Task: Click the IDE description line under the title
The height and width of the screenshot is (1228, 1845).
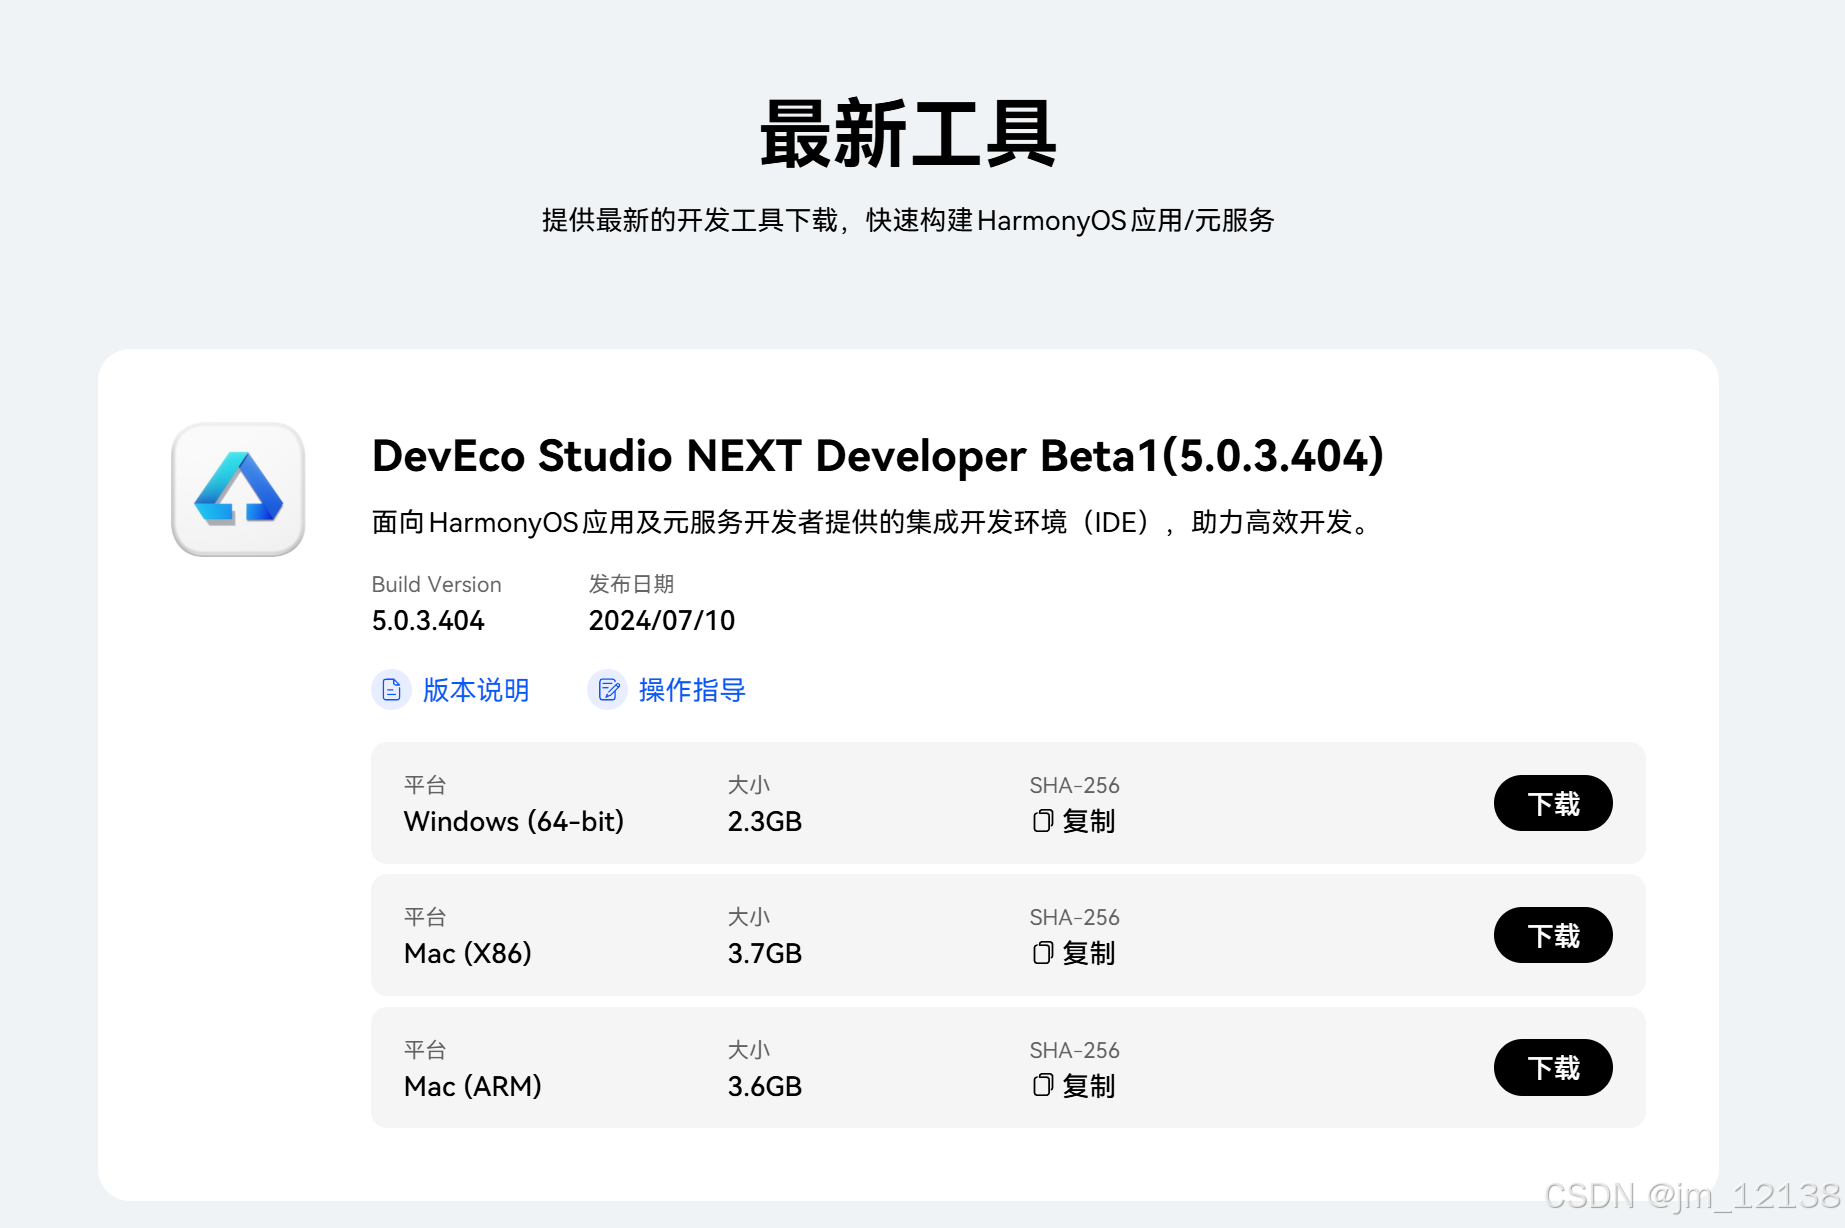Action: 873,522
